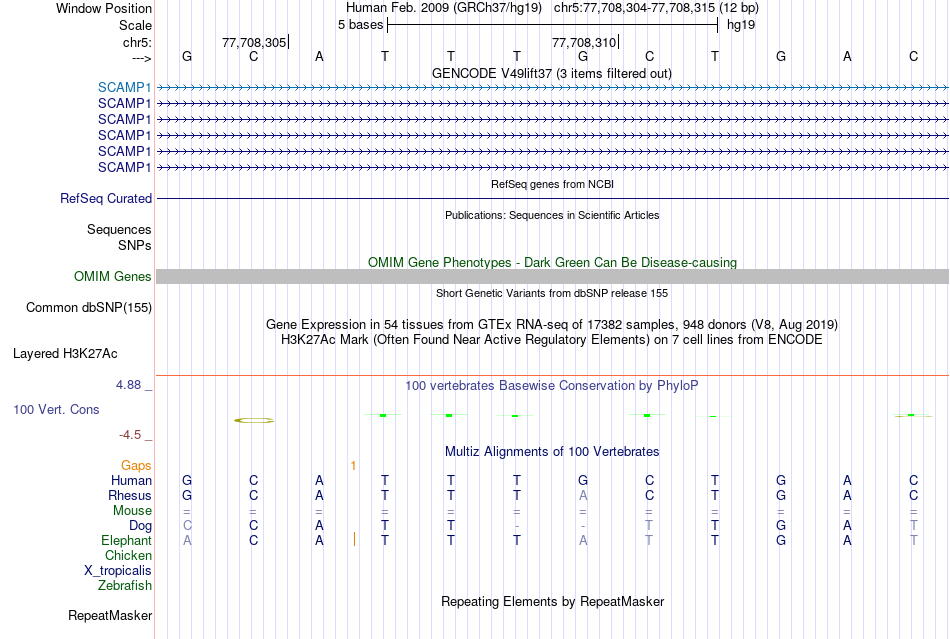
Task: Open the OMIM Gene Phenotypes track title
Action: pyautogui.click(x=552, y=262)
